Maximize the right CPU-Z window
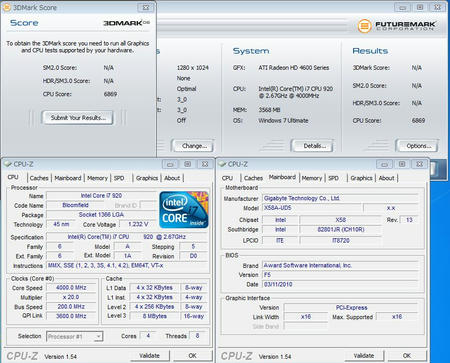This screenshot has height=363, width=450. (x=402, y=164)
